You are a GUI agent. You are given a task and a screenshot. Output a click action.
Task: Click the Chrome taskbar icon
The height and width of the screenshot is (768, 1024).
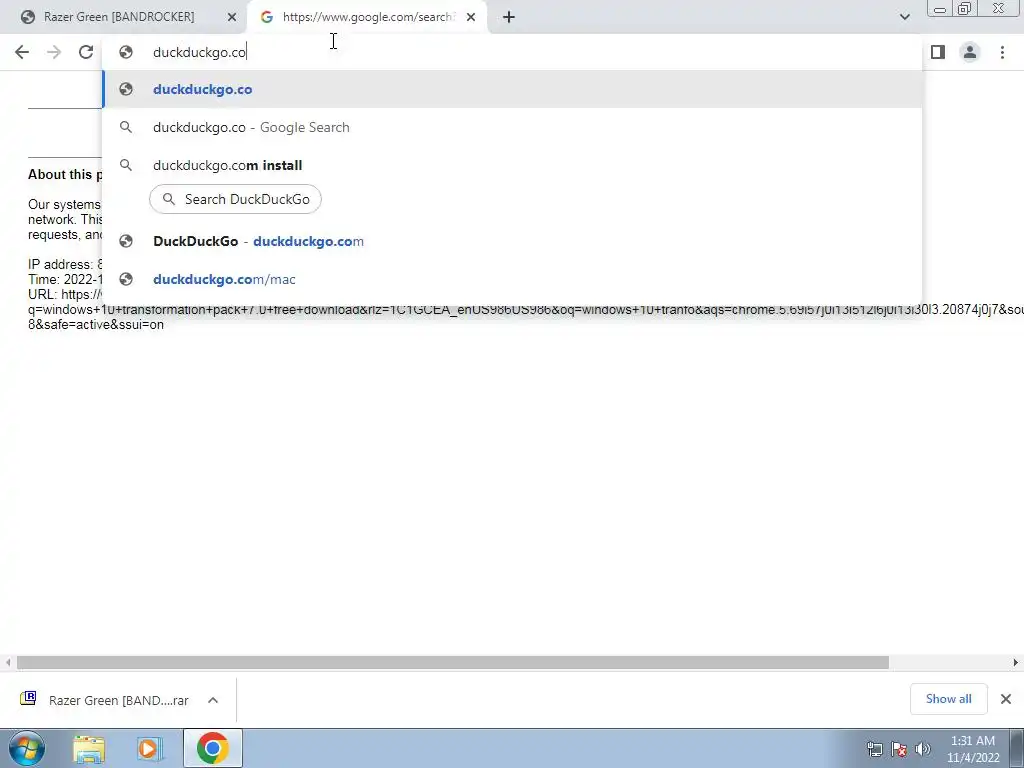(x=212, y=748)
